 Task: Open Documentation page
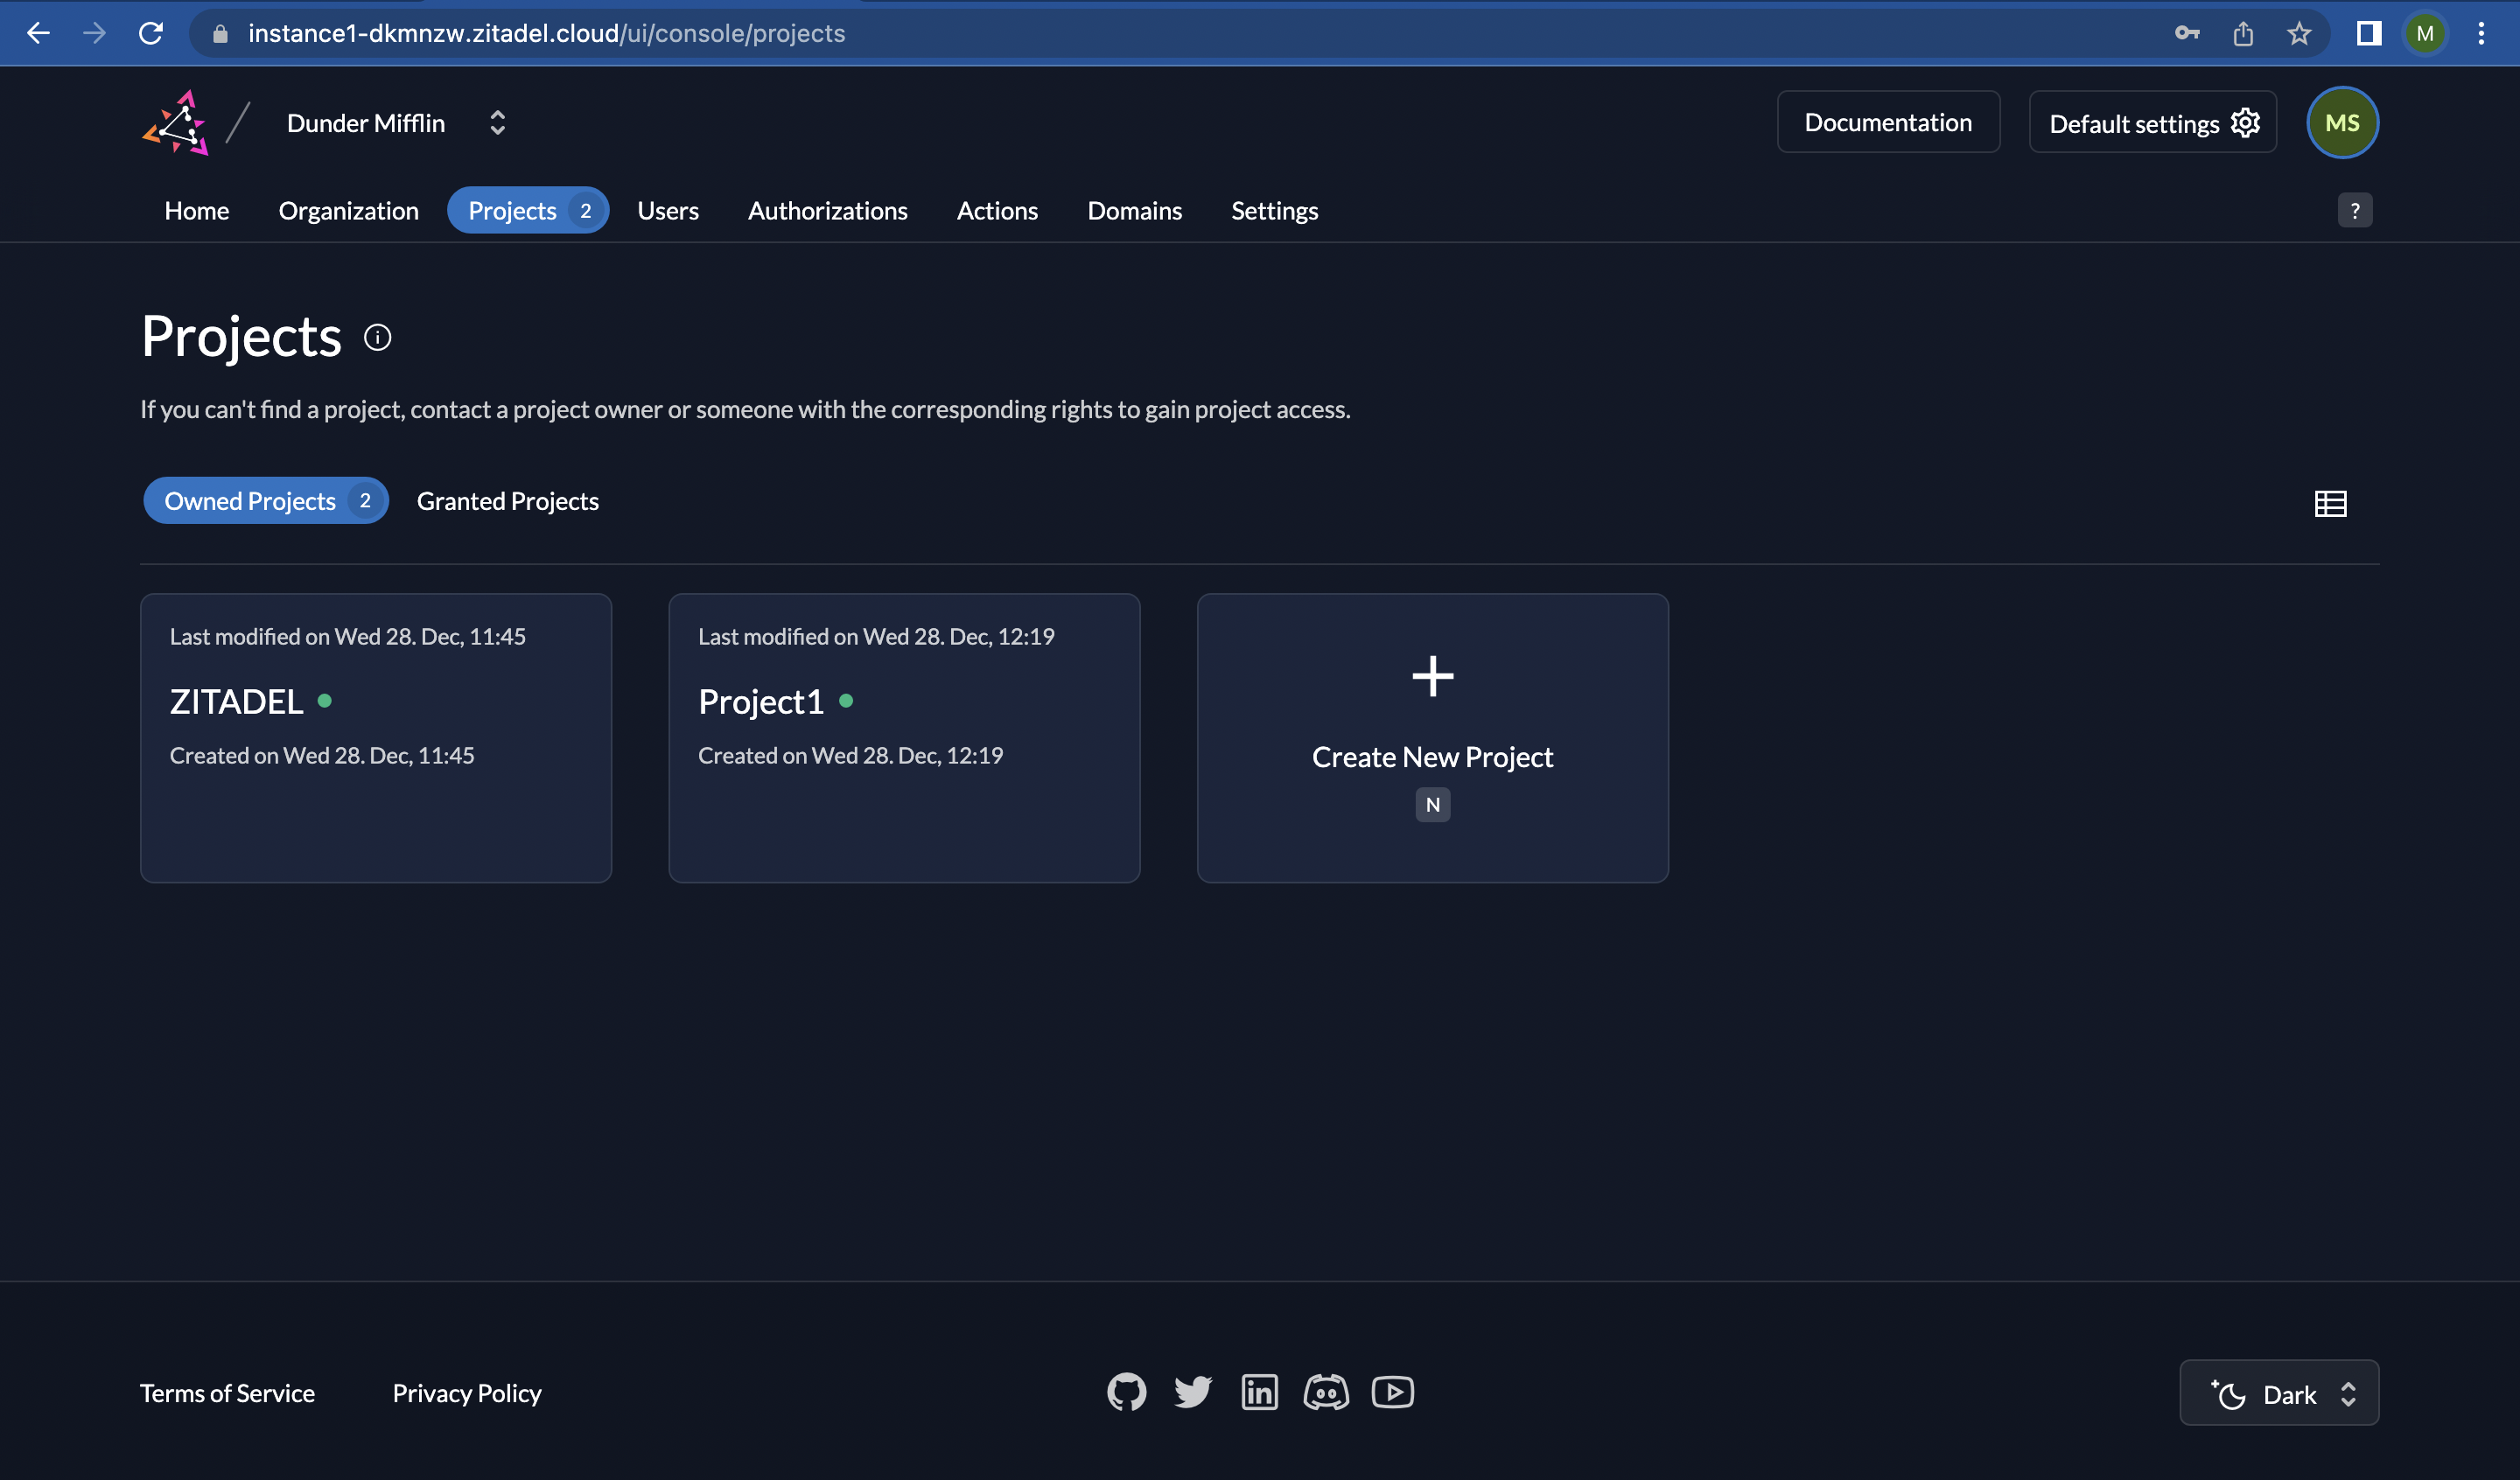point(1887,120)
